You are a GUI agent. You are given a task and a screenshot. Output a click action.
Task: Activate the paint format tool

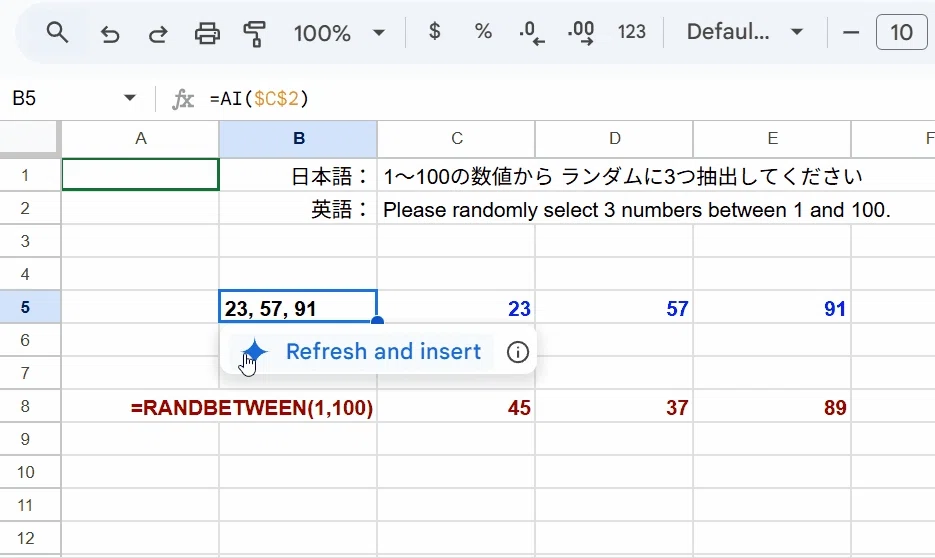tap(255, 33)
